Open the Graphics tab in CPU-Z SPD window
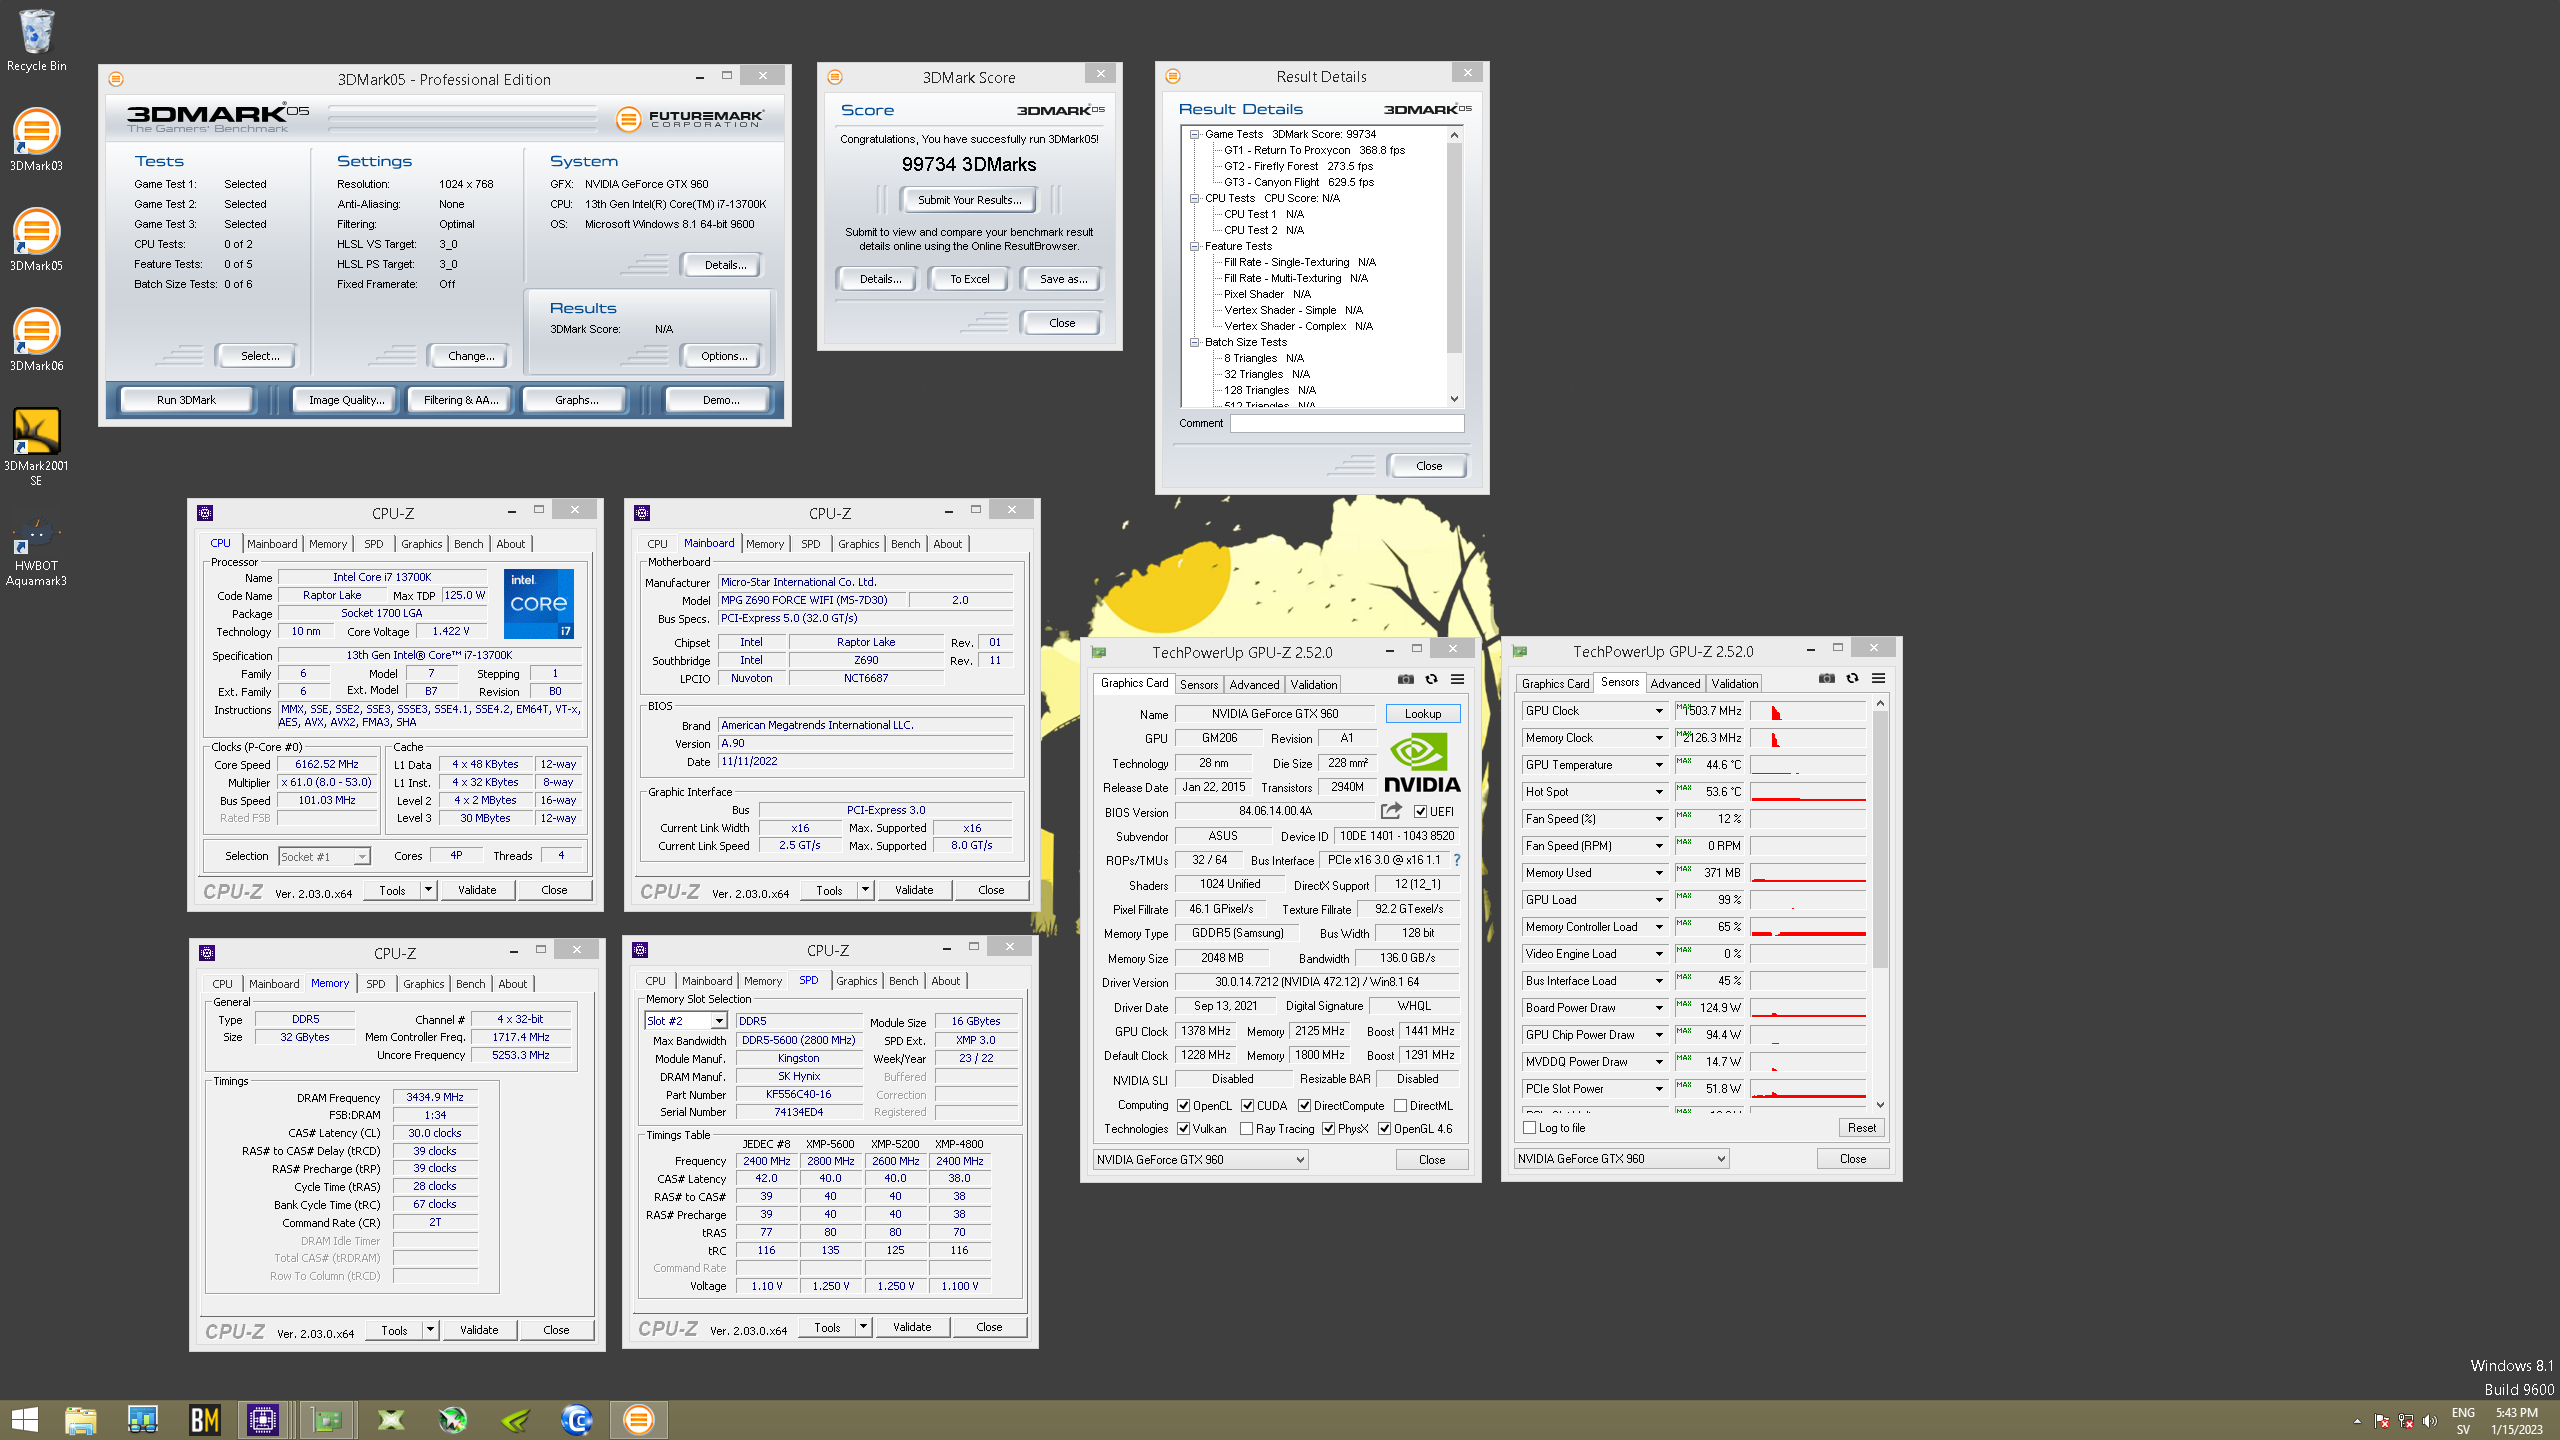This screenshot has width=2560, height=1440. pos(857,981)
